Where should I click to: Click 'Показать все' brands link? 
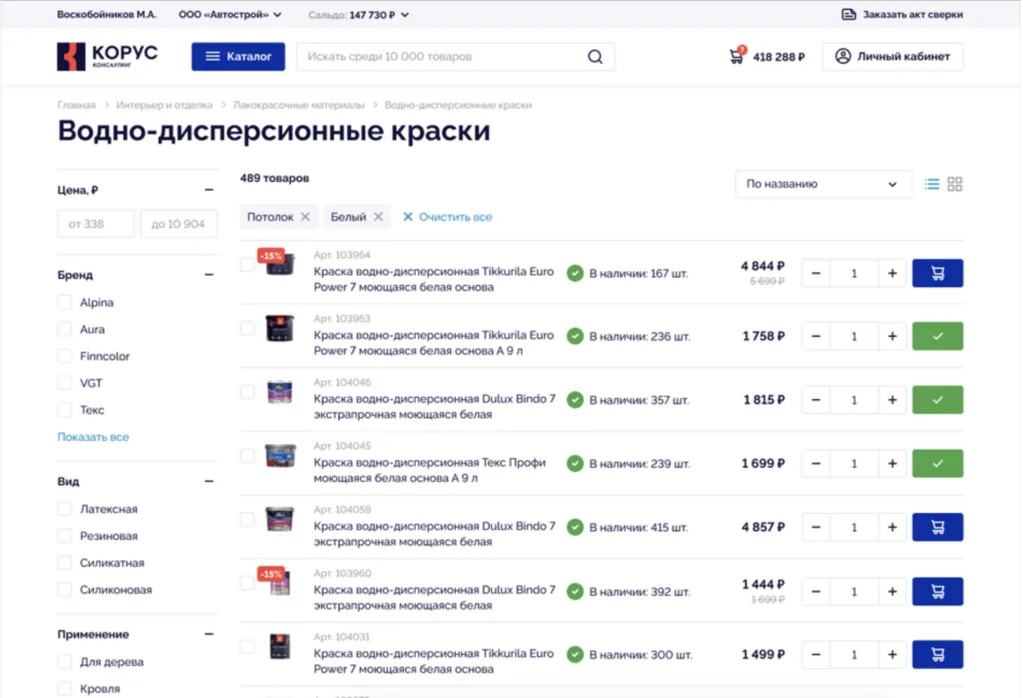[x=93, y=437]
